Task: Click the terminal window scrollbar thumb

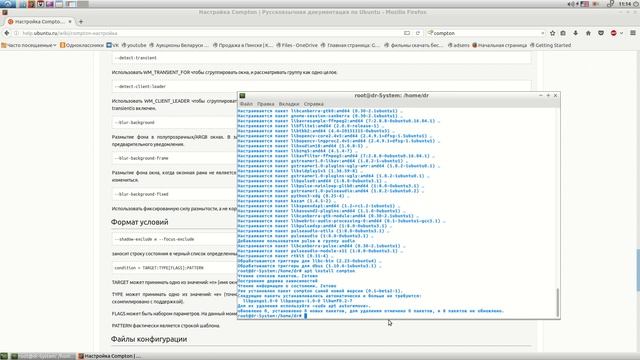Action: (x=558, y=302)
